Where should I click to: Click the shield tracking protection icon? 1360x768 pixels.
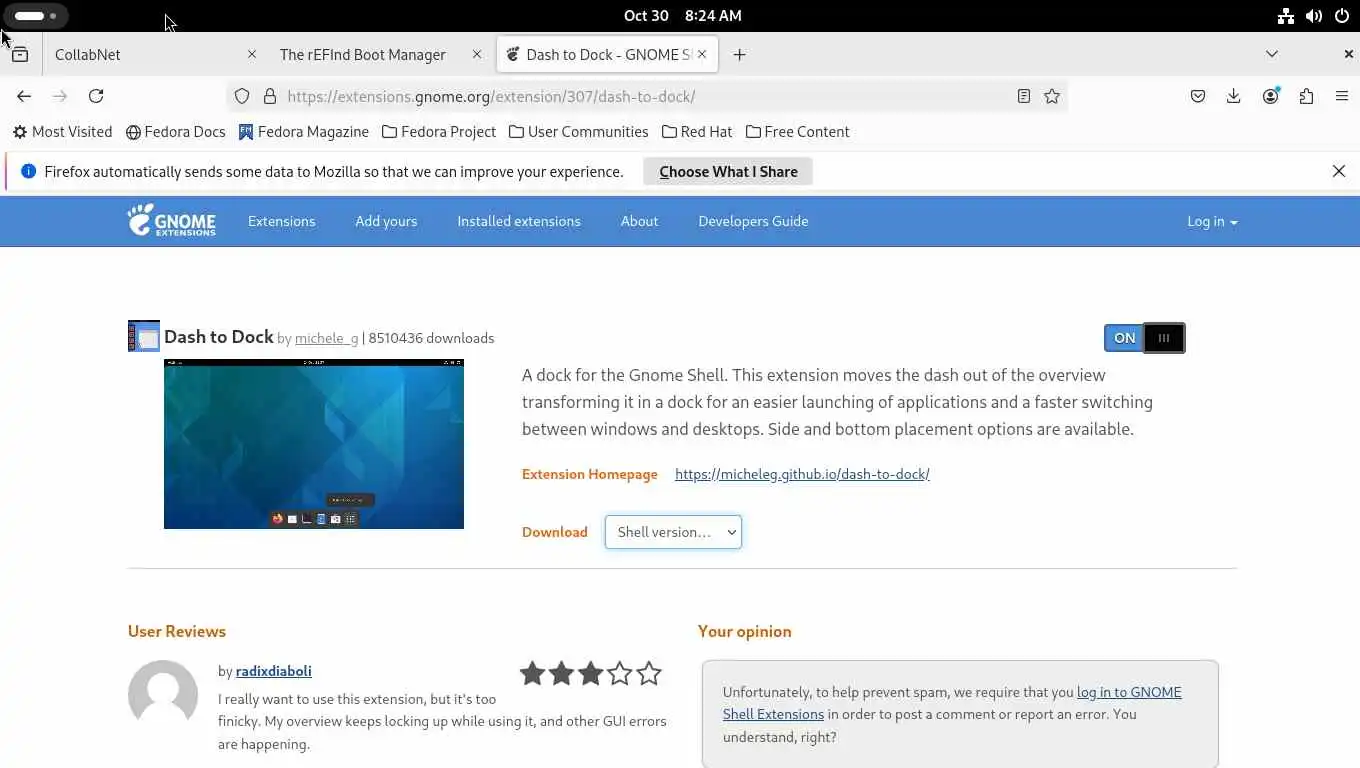click(x=242, y=96)
